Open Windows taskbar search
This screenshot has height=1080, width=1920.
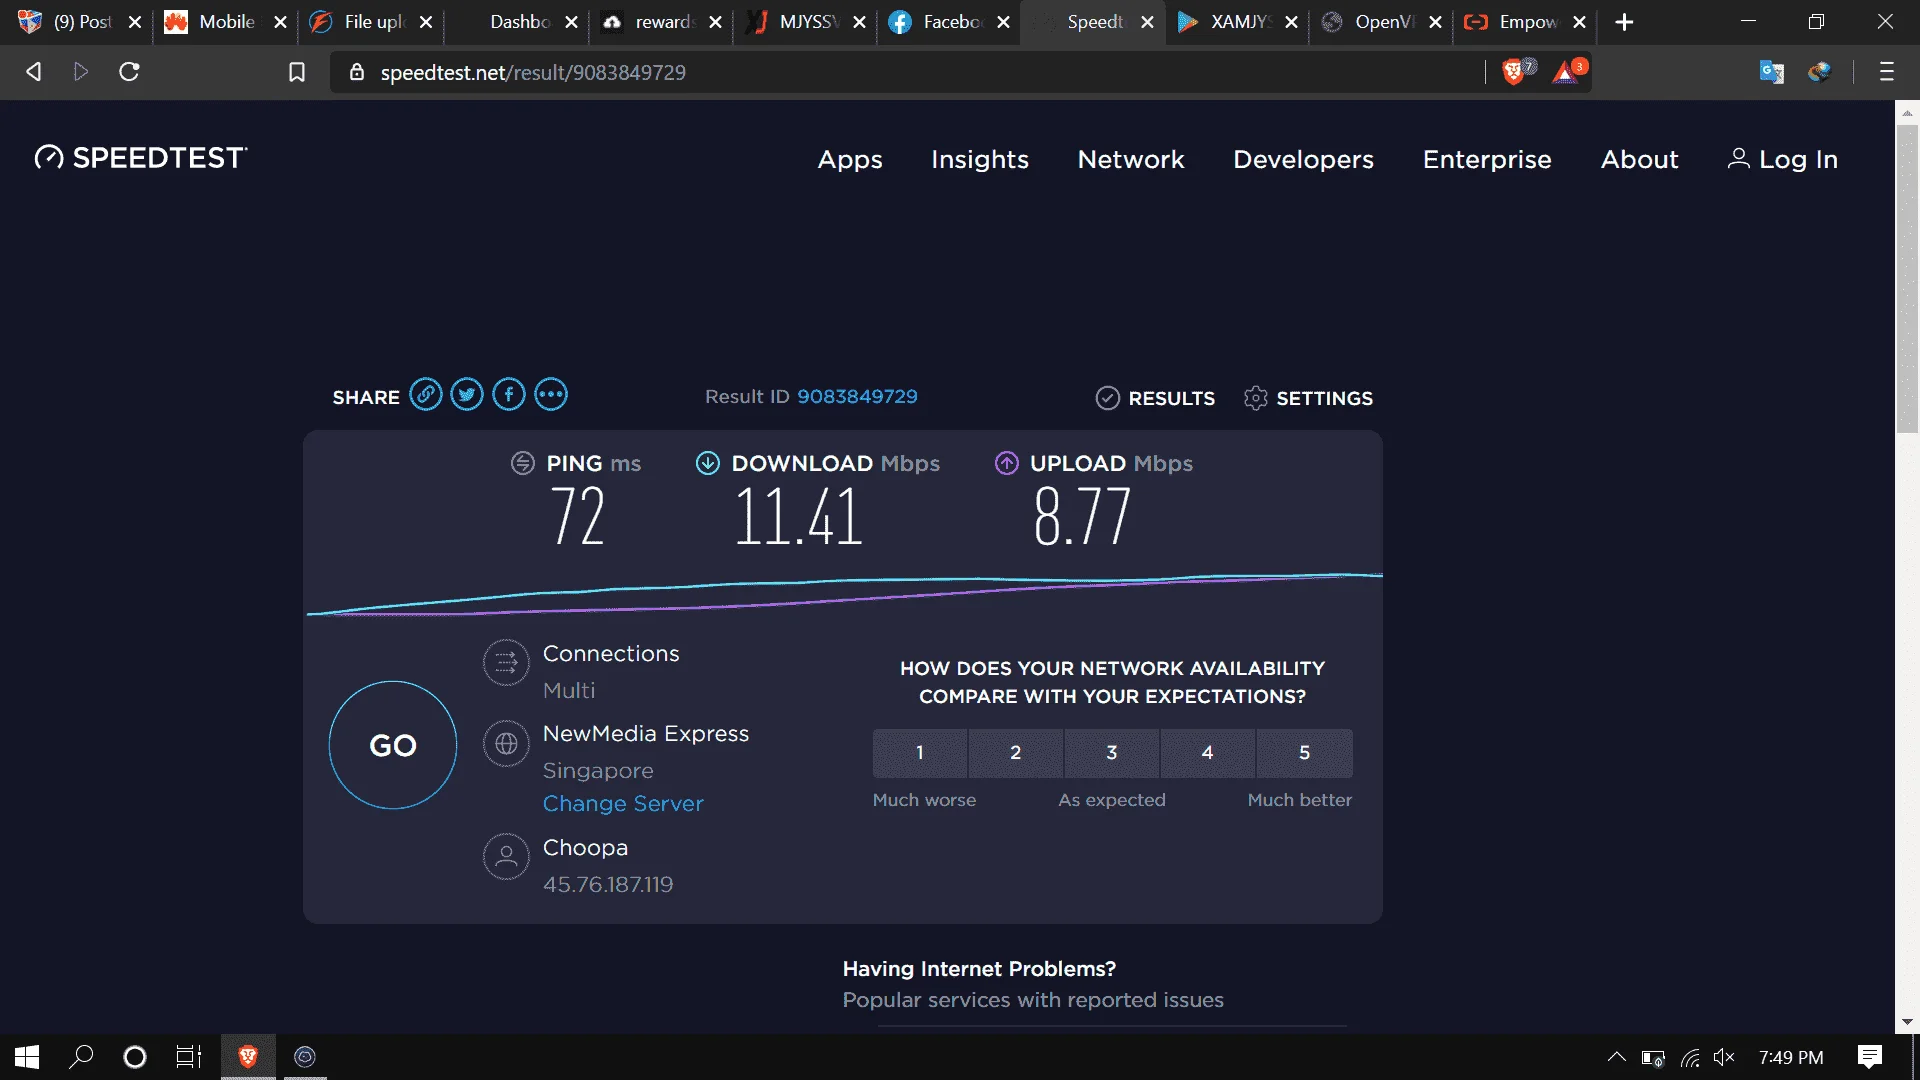(x=81, y=1057)
